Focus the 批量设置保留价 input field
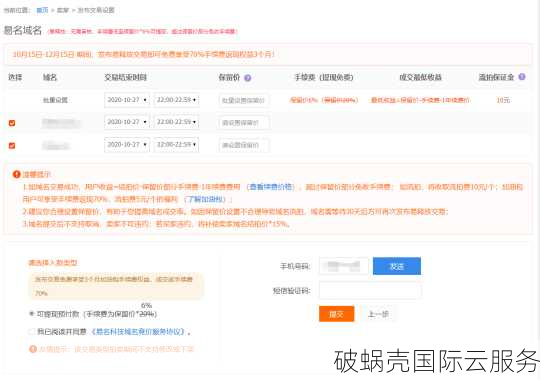The height and width of the screenshot is (380, 540). click(x=244, y=100)
